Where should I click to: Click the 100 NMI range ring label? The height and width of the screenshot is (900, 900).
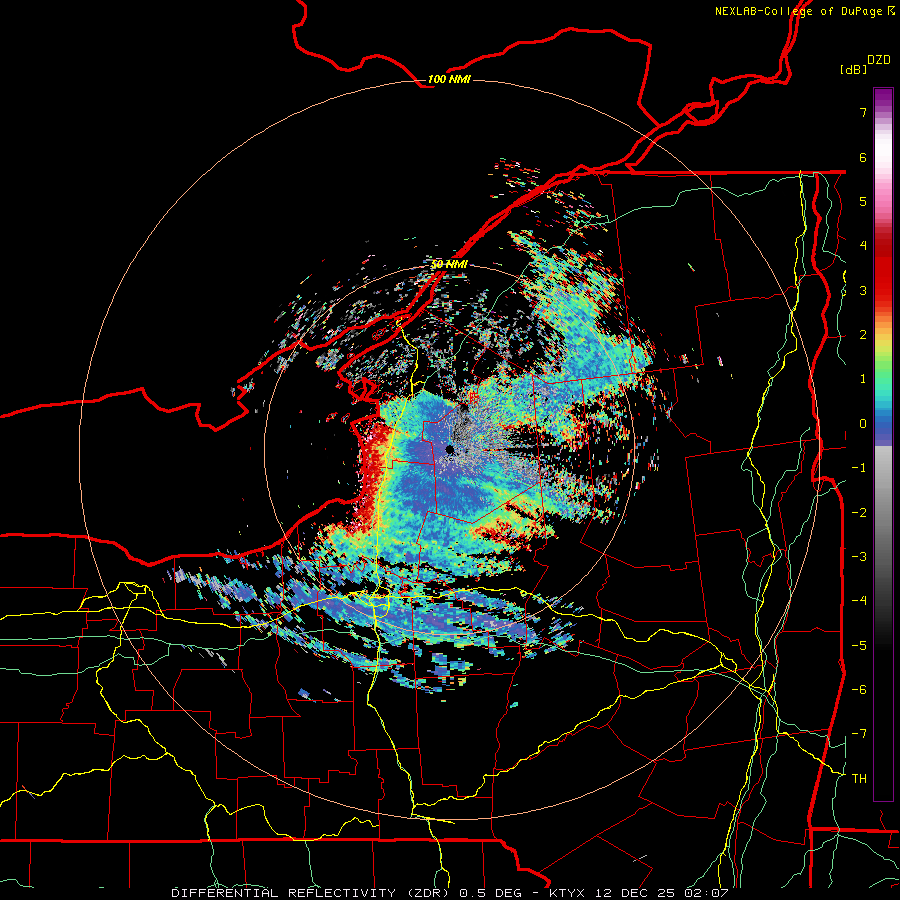449,79
